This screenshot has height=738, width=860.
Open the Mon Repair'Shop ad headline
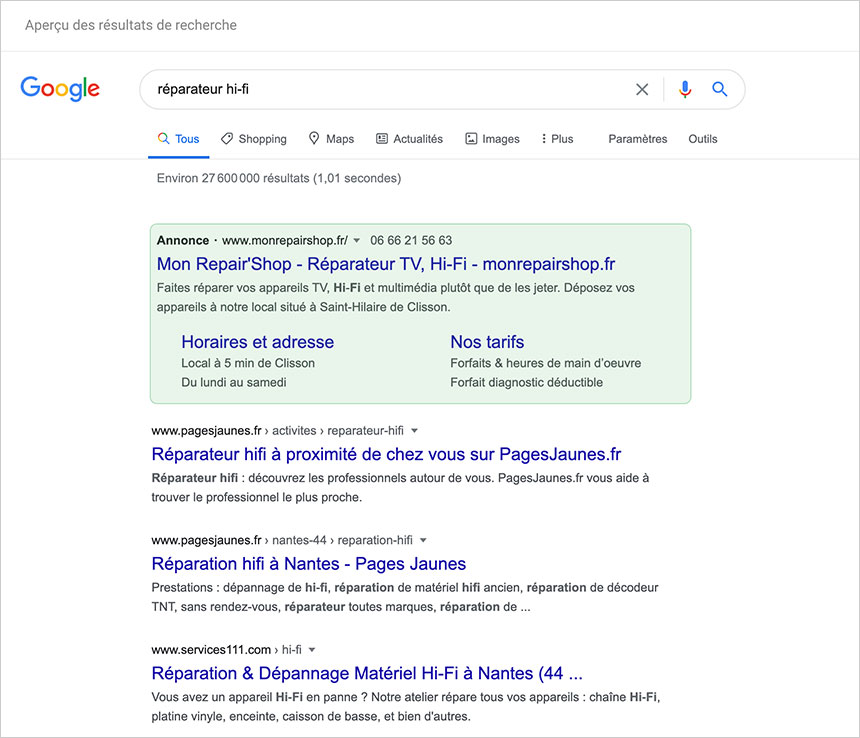385,264
